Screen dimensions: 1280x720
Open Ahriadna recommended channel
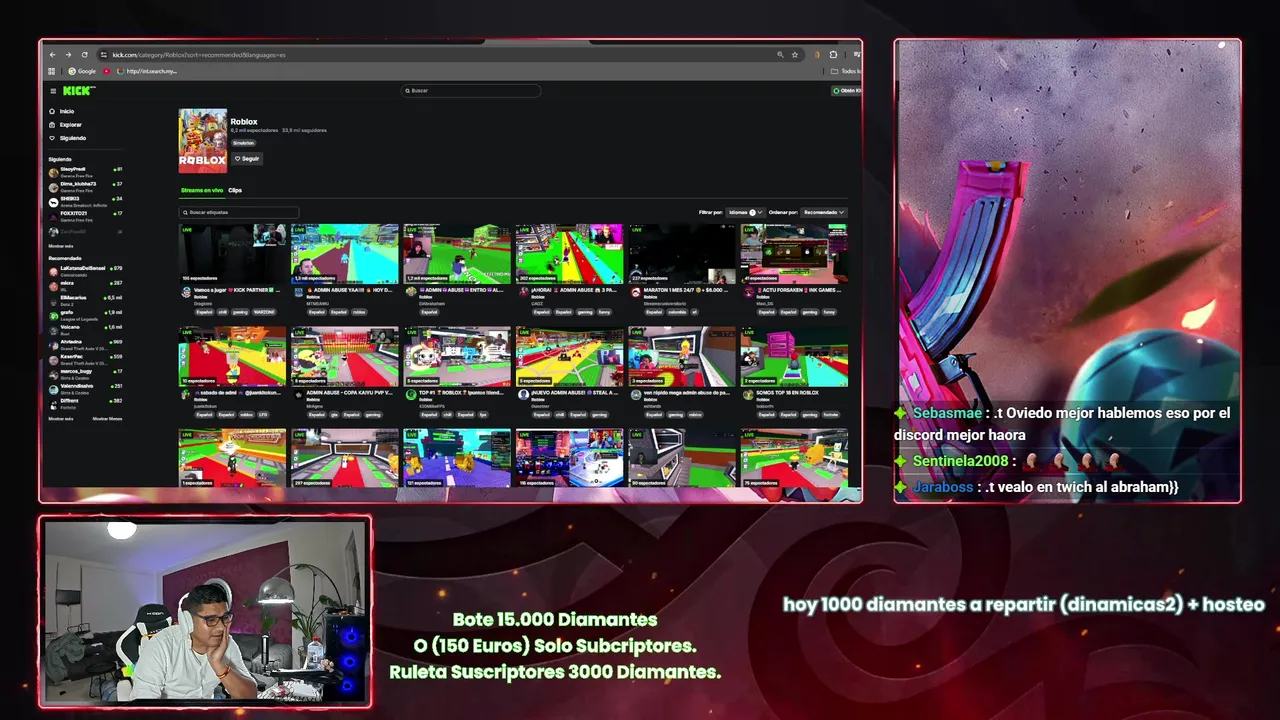click(85, 343)
